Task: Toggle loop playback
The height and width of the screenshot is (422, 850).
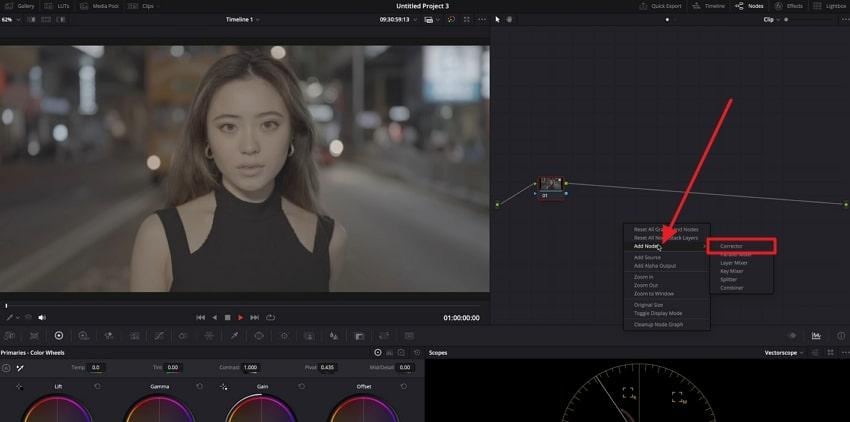Action: point(270,317)
